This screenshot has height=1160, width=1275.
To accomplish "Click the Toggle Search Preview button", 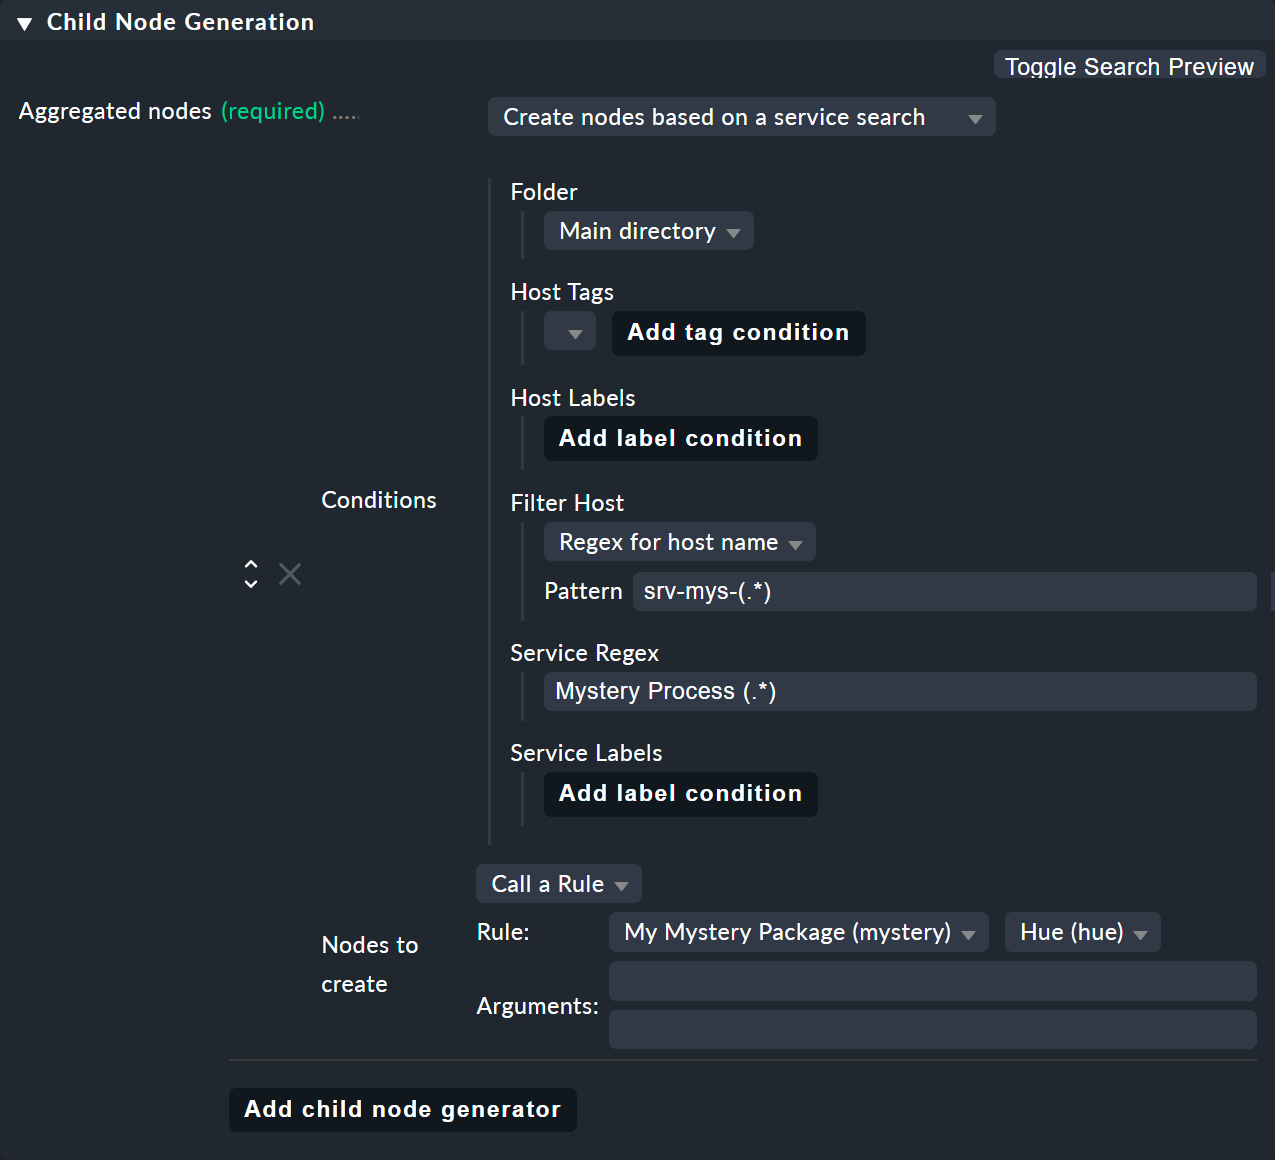I will click(x=1128, y=66).
